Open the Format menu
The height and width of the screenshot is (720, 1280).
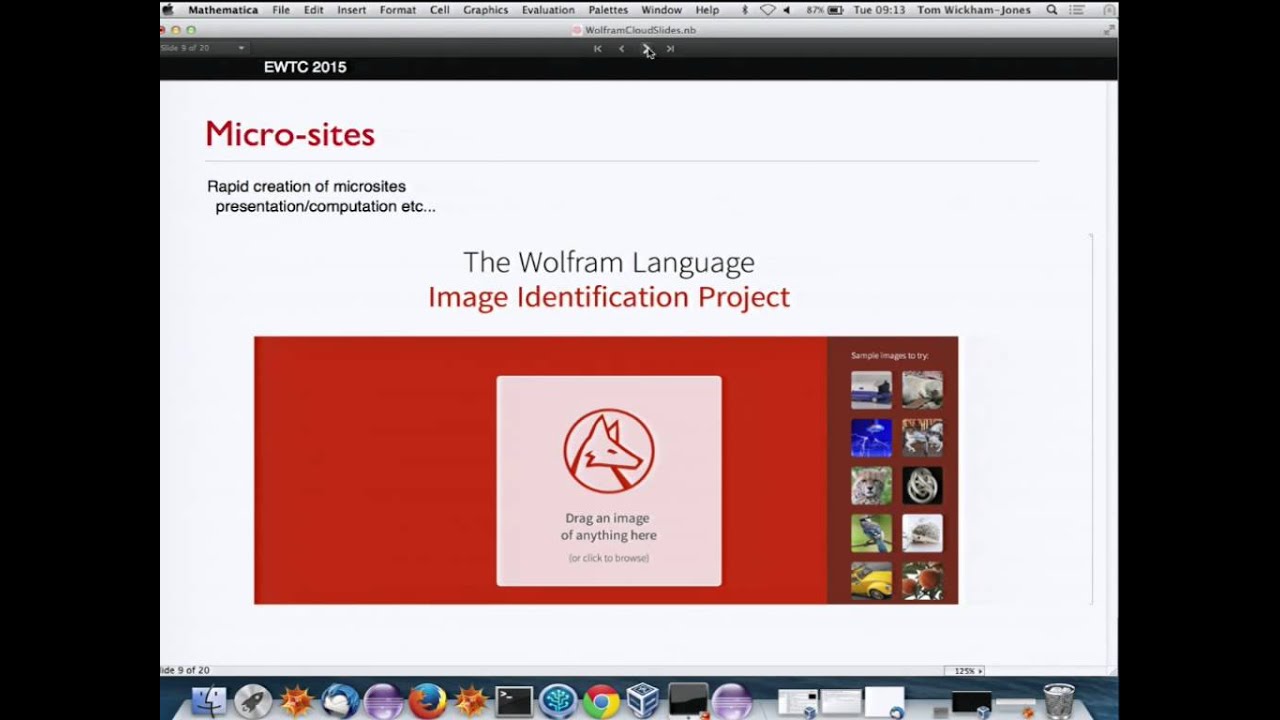click(398, 10)
